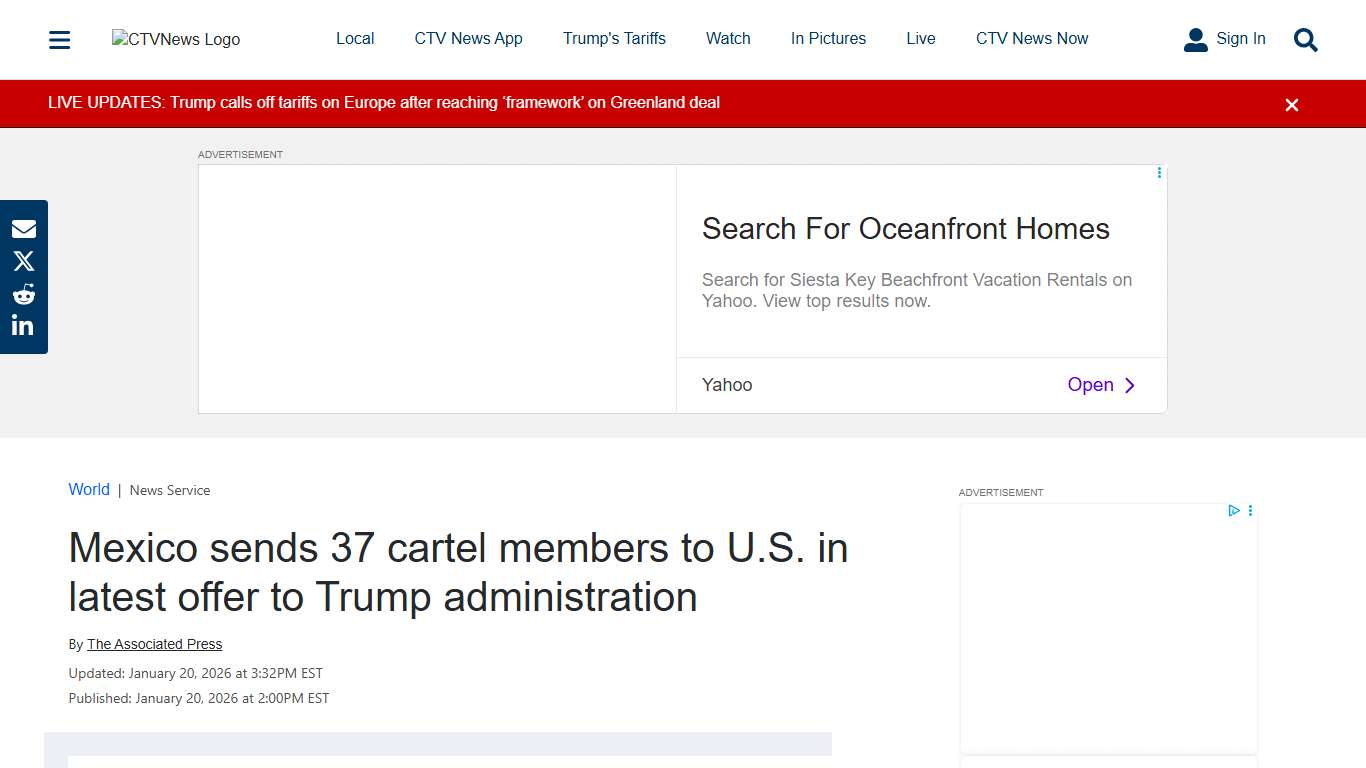The height and width of the screenshot is (768, 1366).
Task: Open the hamburger navigation menu
Action: (x=59, y=39)
